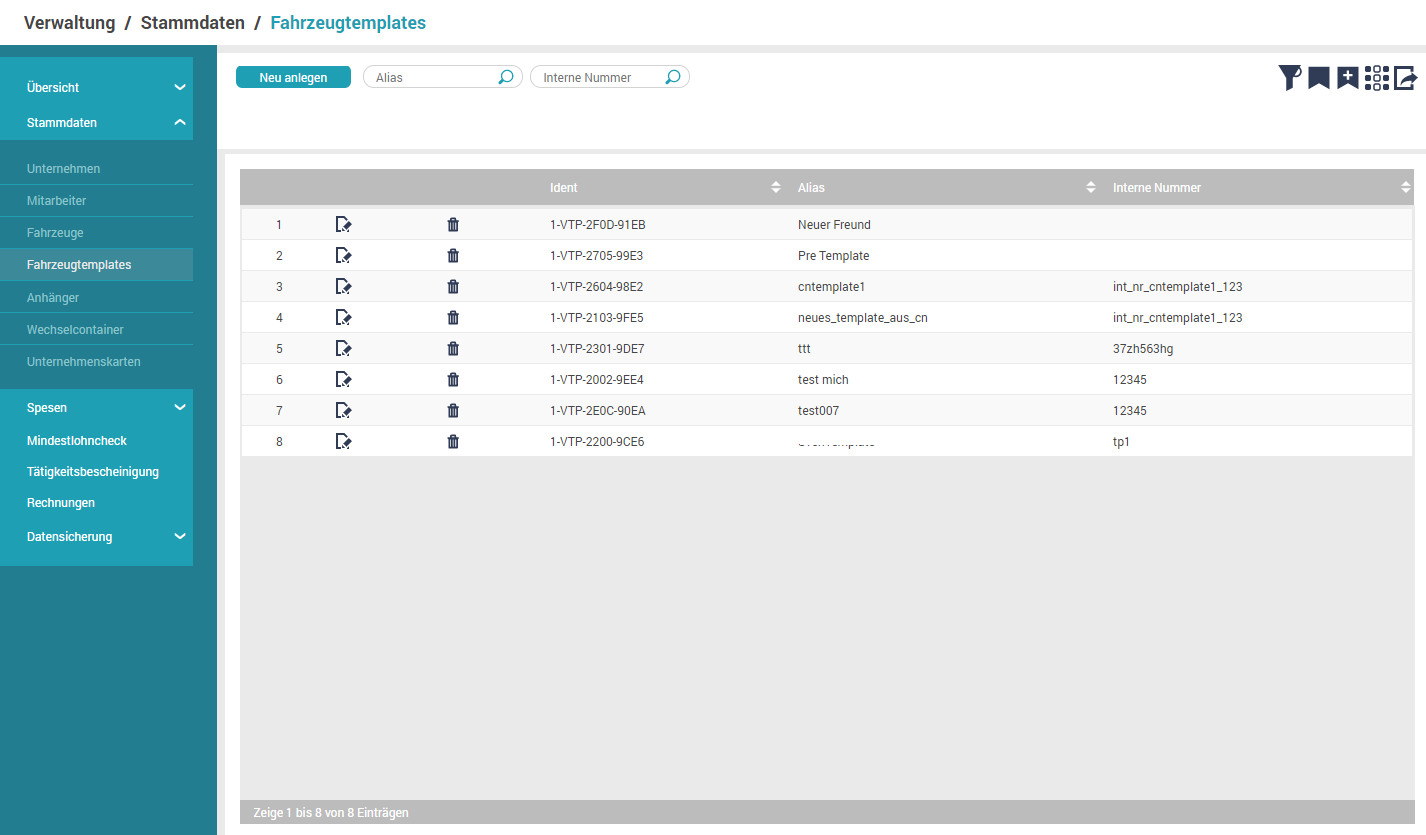Edit the Neuer Freund template row
Image resolution: width=1426 pixels, height=835 pixels.
point(343,225)
